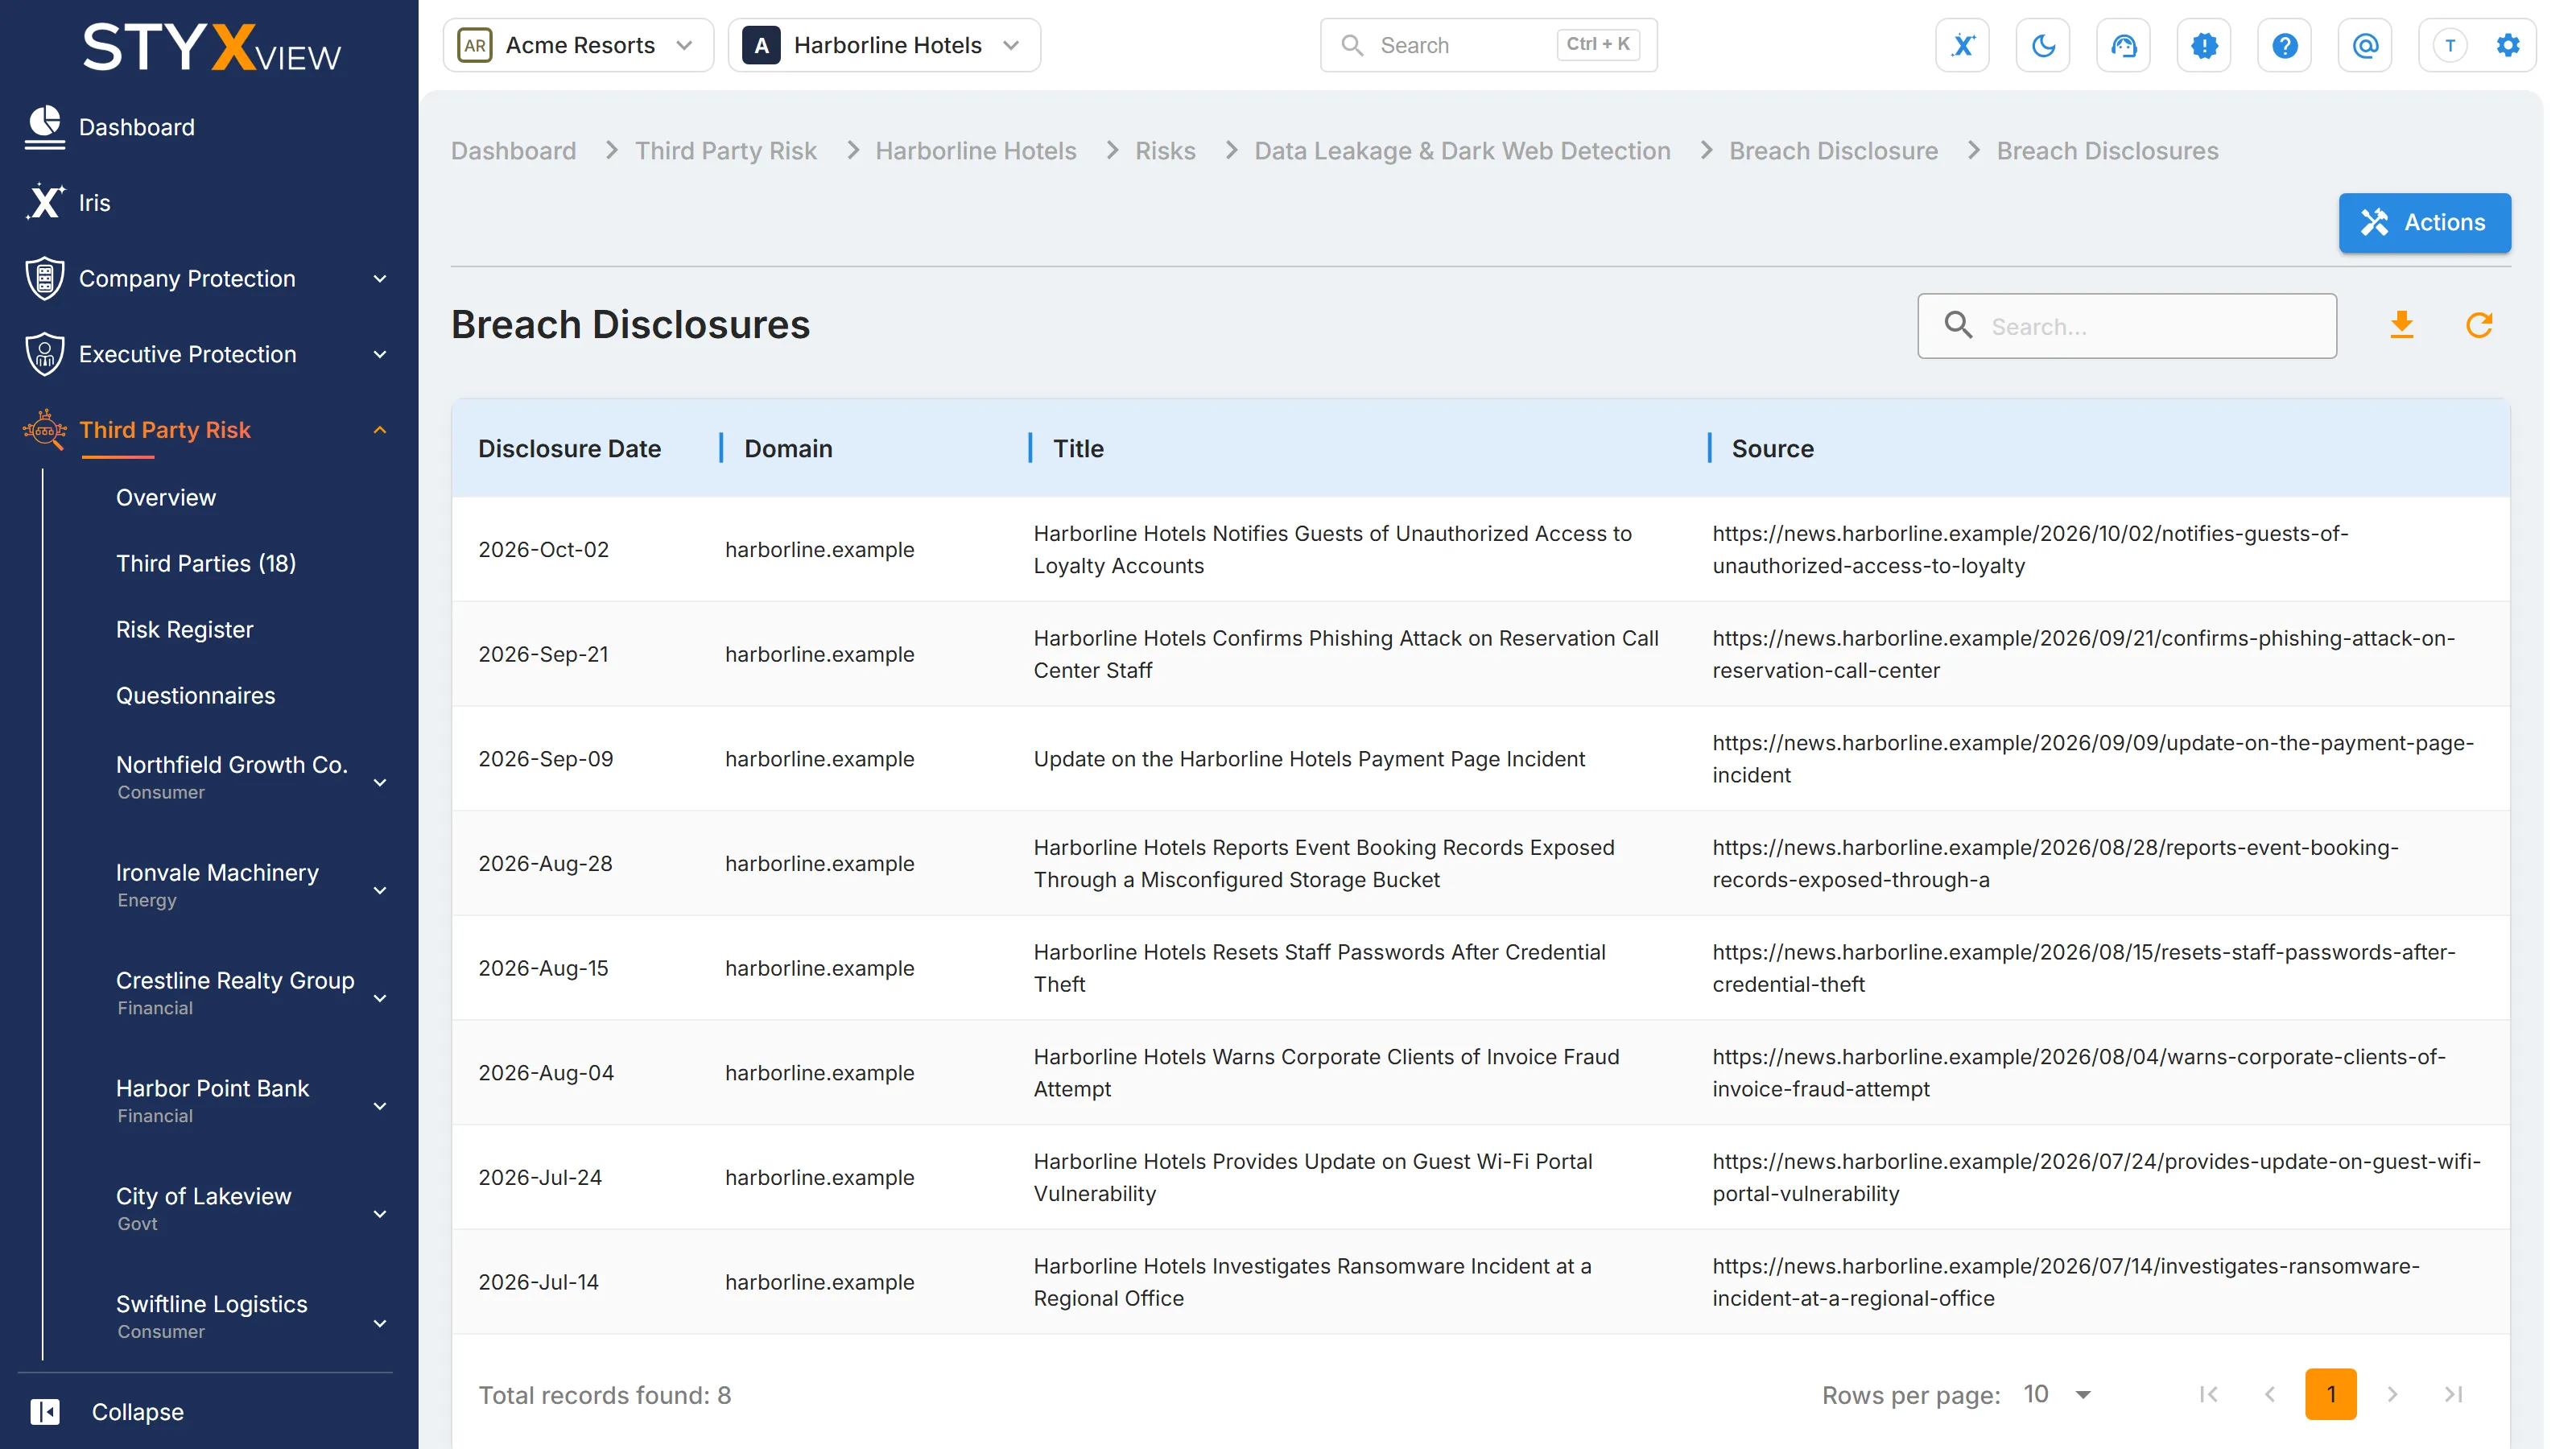Click the Collapse sidebar icon
2576x1449 pixels.
point(45,1411)
